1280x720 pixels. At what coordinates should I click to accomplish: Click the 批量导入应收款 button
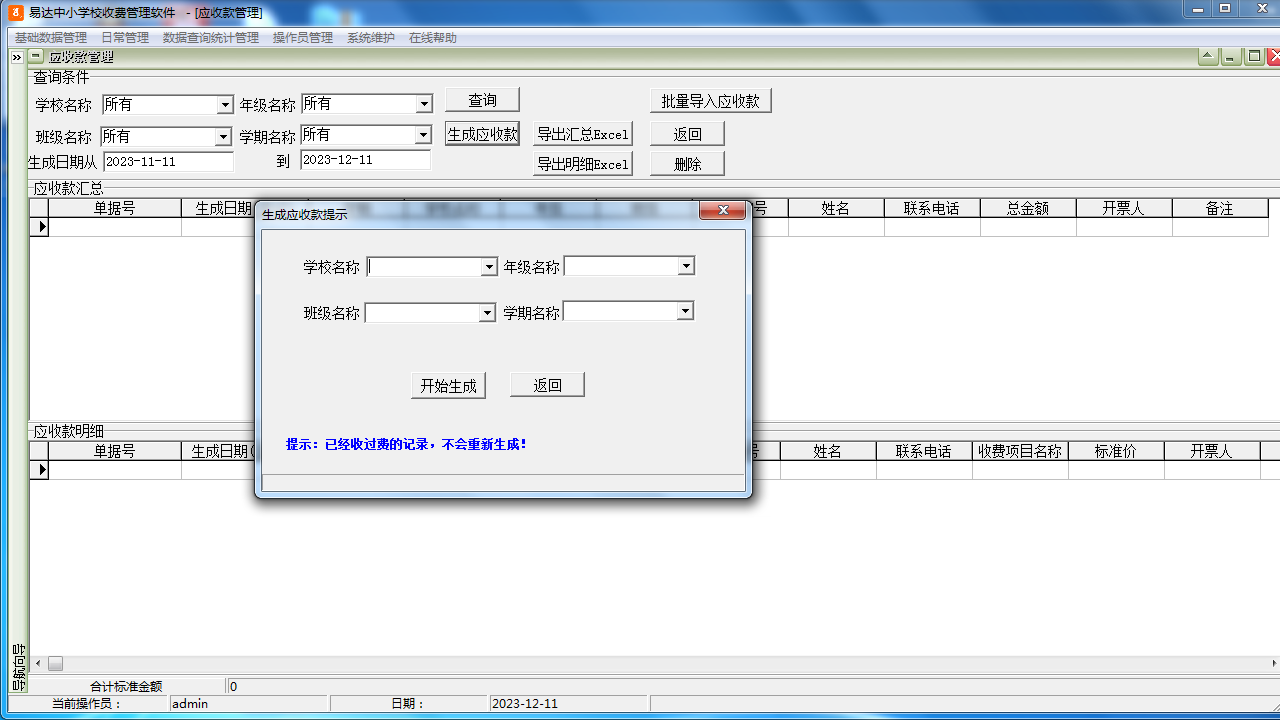(710, 101)
